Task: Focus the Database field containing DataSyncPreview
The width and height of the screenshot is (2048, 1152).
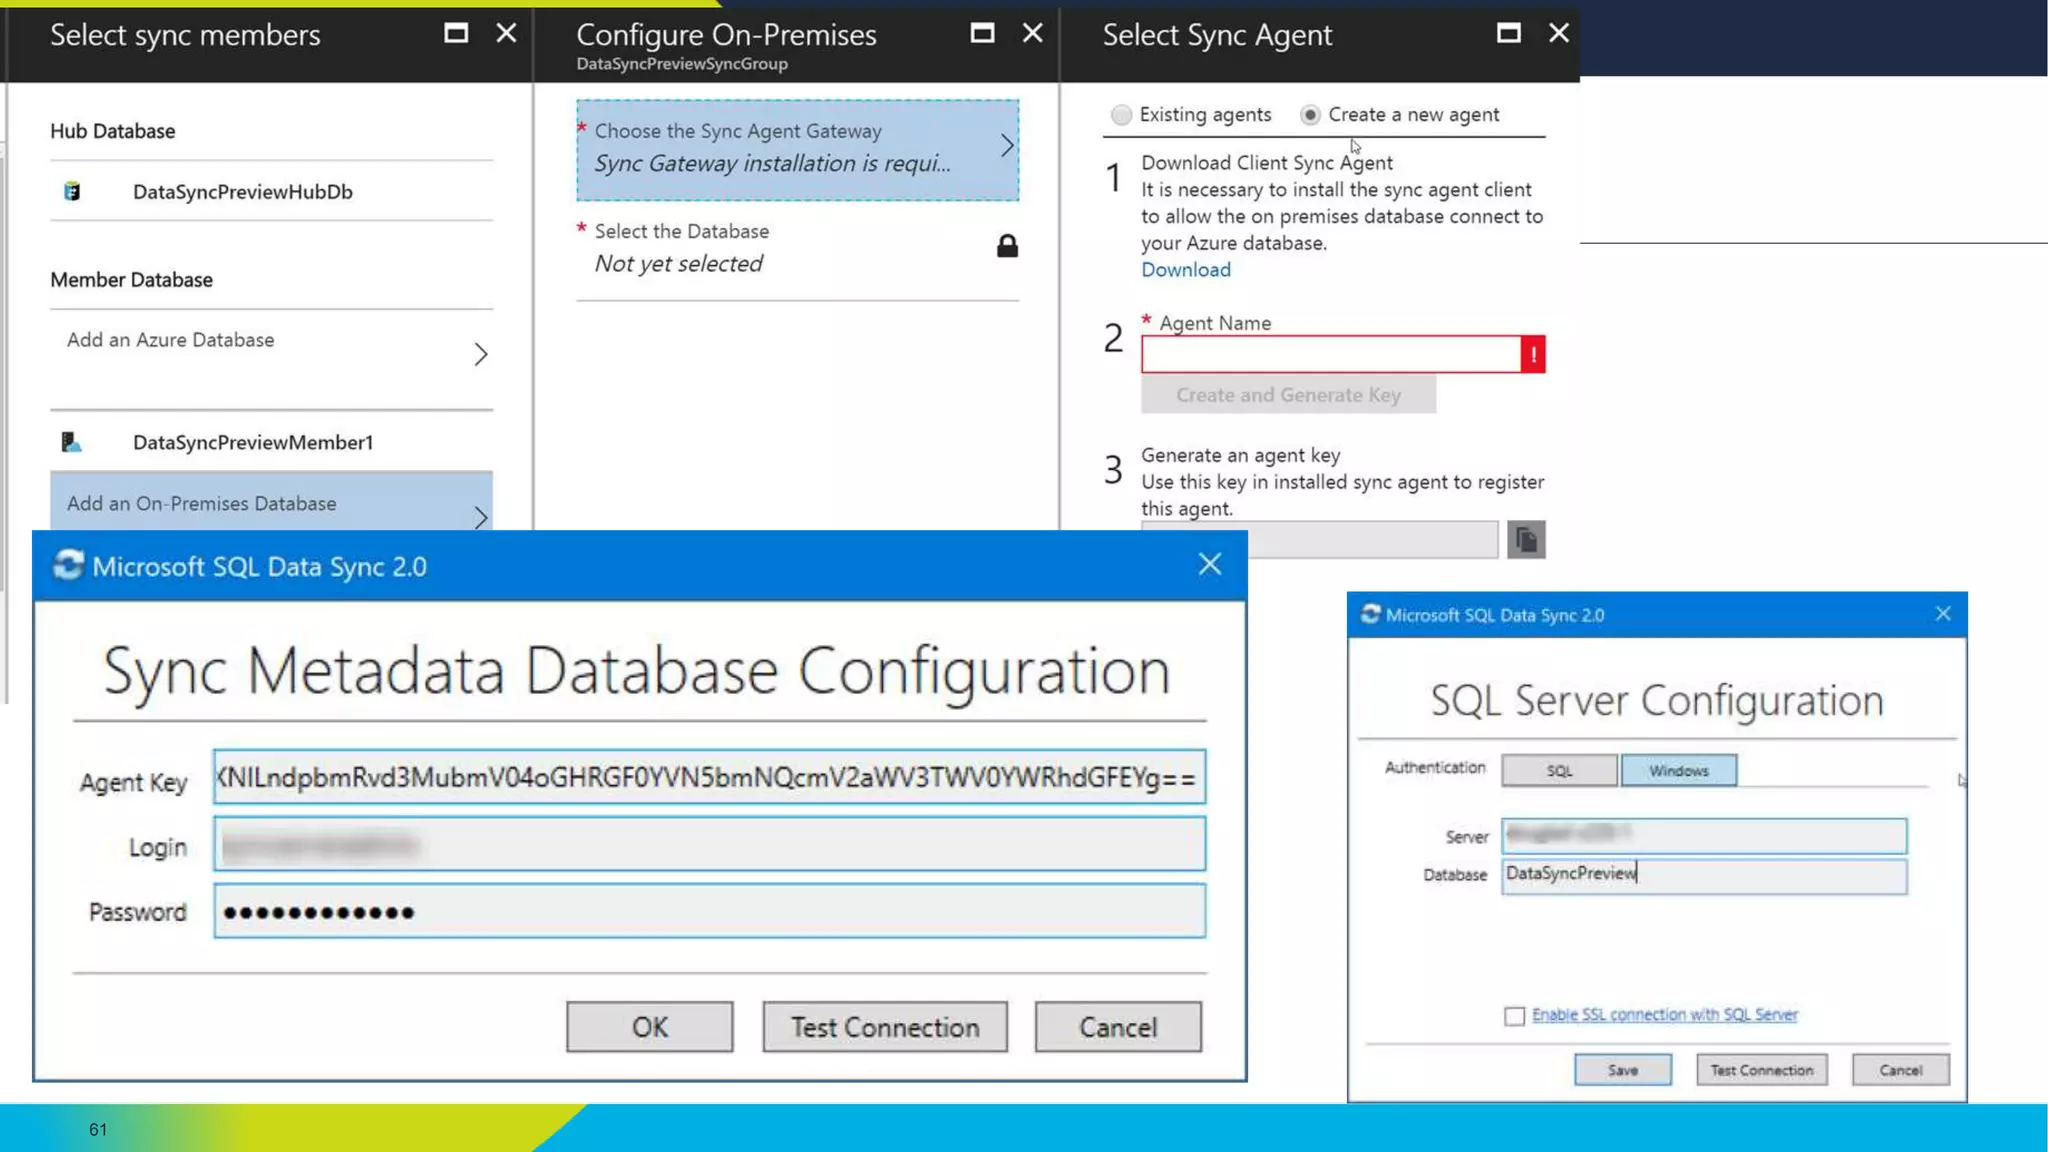Action: pos(1704,875)
